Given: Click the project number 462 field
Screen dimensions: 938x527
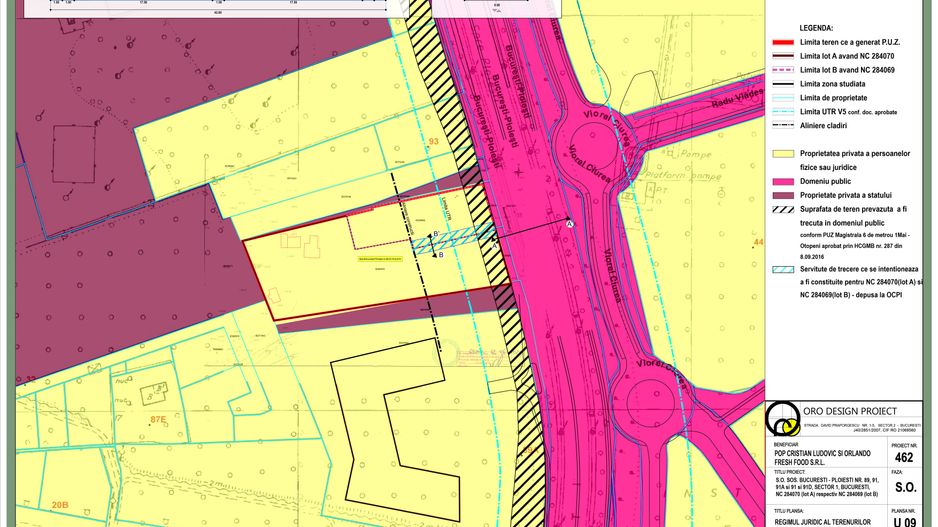Looking at the screenshot, I should (x=904, y=456).
